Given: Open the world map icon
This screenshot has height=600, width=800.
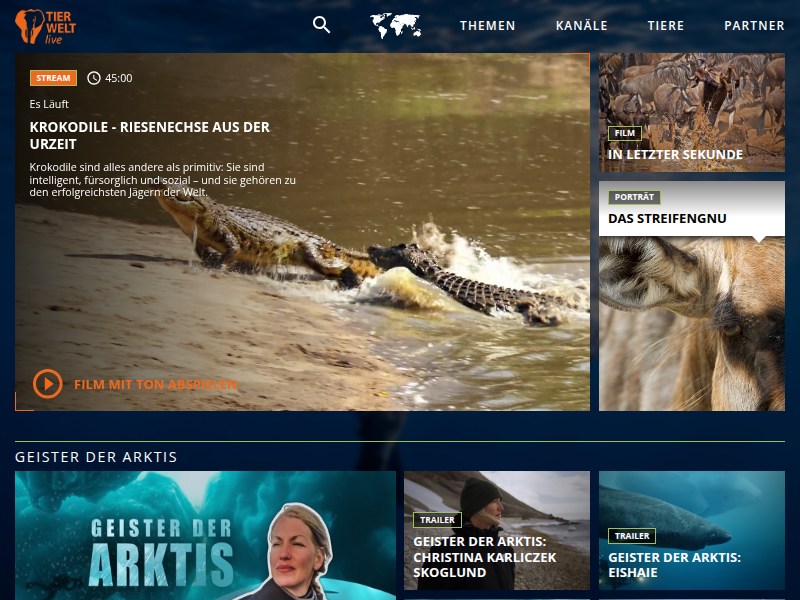Looking at the screenshot, I should tap(395, 25).
